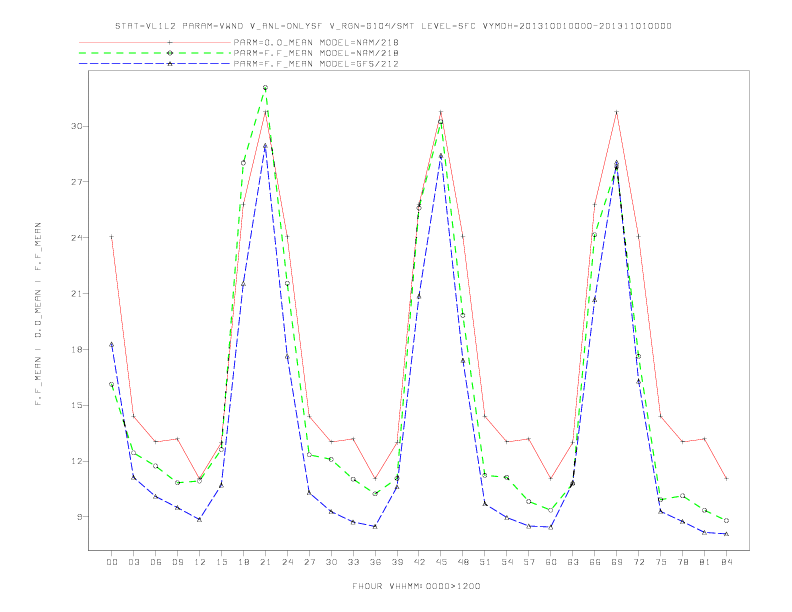Screen dimensions: 792x612
Task: Select legend entry PARM=F.F_MEAN MODEL=GFS/212
Action: (316, 64)
